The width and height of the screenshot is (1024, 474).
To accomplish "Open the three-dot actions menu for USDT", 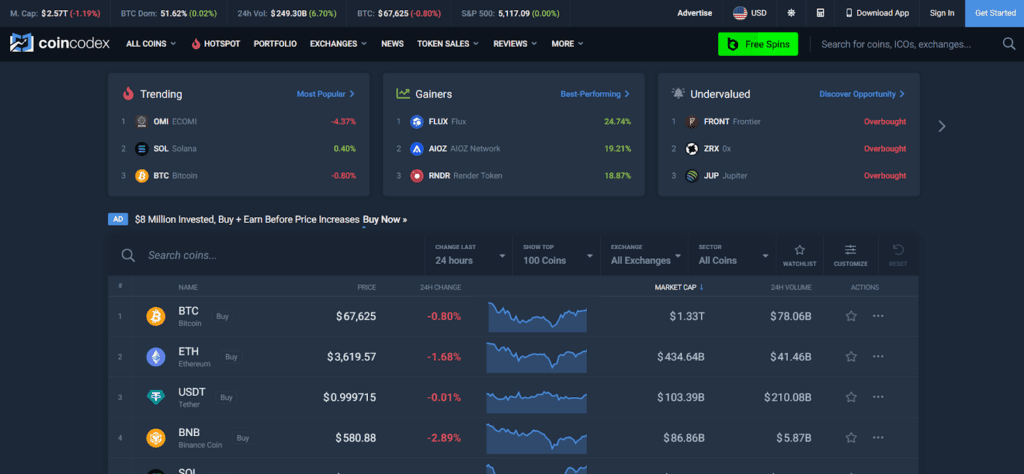I will [878, 397].
